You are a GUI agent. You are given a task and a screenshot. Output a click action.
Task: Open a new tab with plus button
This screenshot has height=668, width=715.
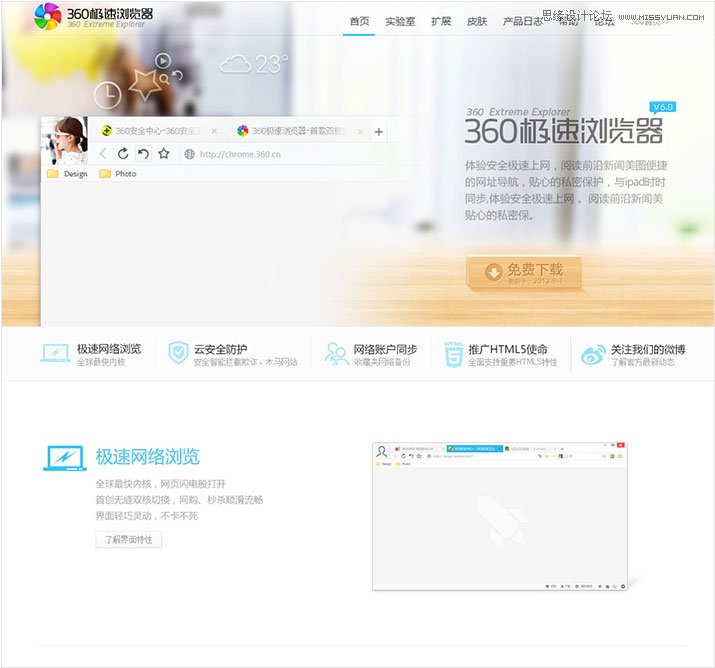click(378, 132)
